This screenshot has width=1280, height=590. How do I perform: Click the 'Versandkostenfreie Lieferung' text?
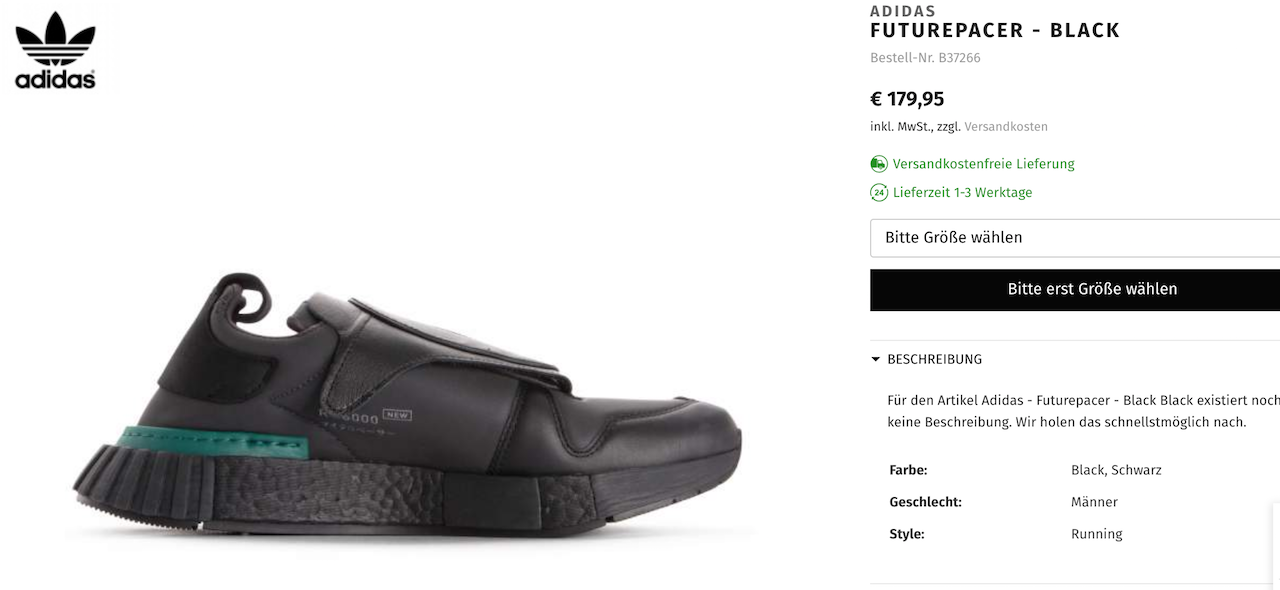(x=983, y=164)
